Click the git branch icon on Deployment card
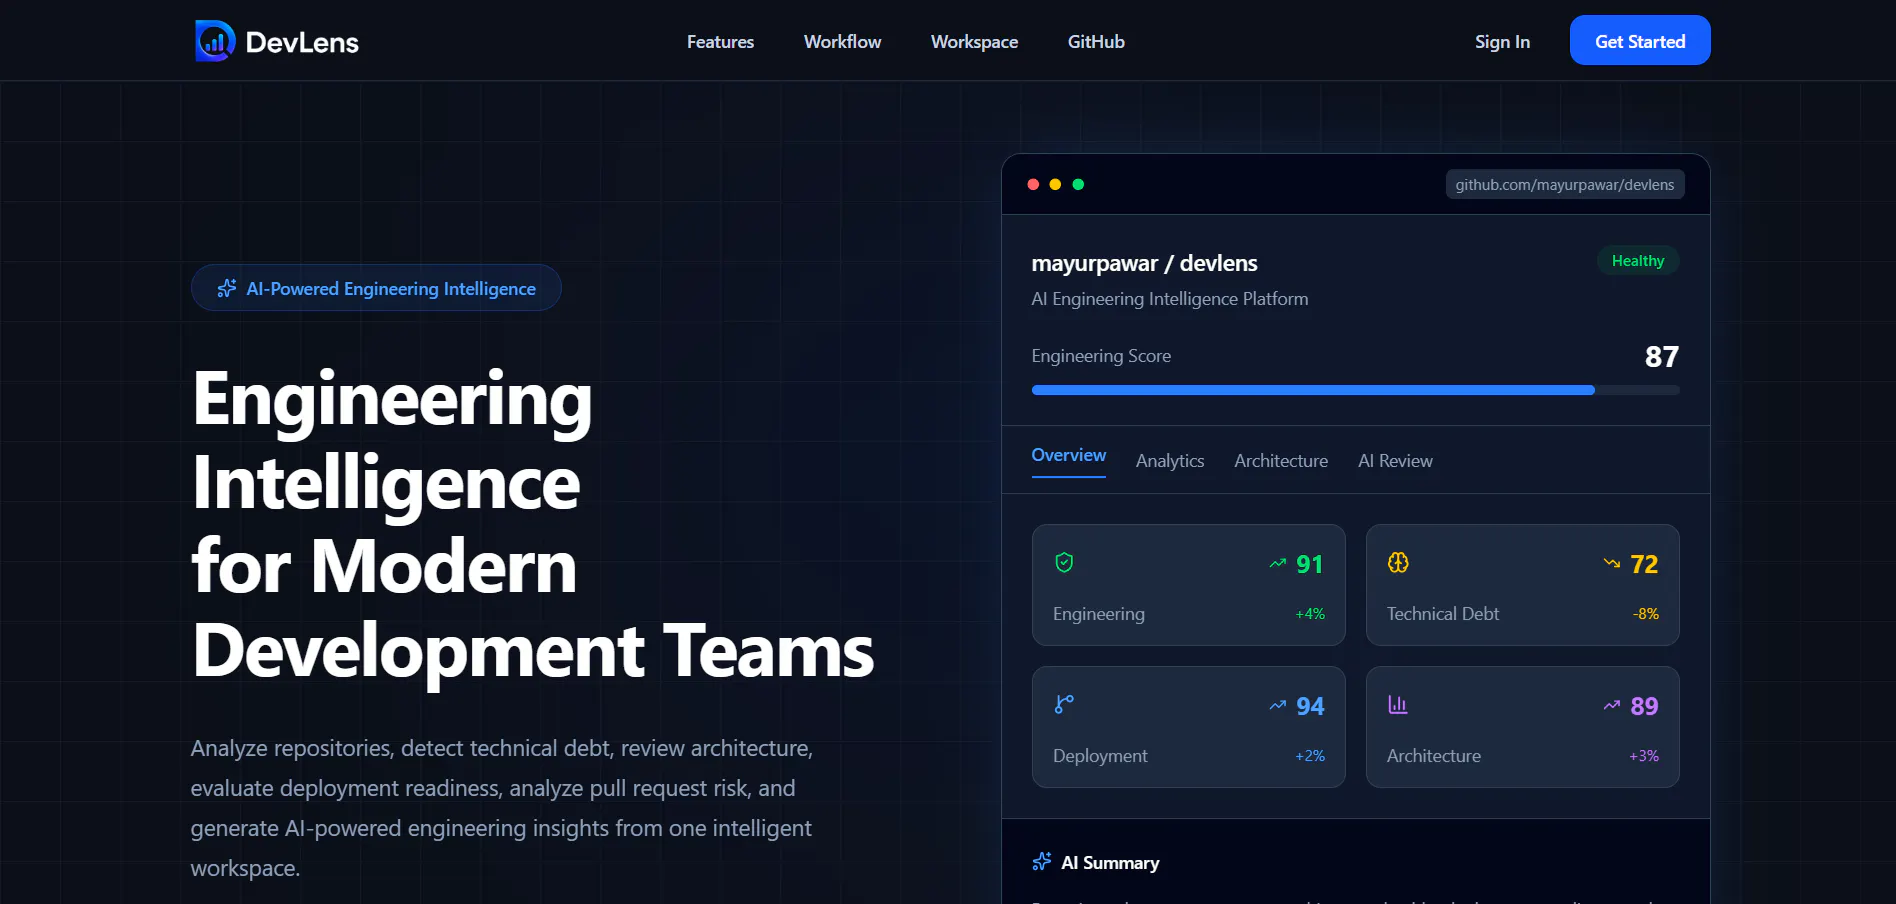This screenshot has width=1896, height=904. 1064,705
